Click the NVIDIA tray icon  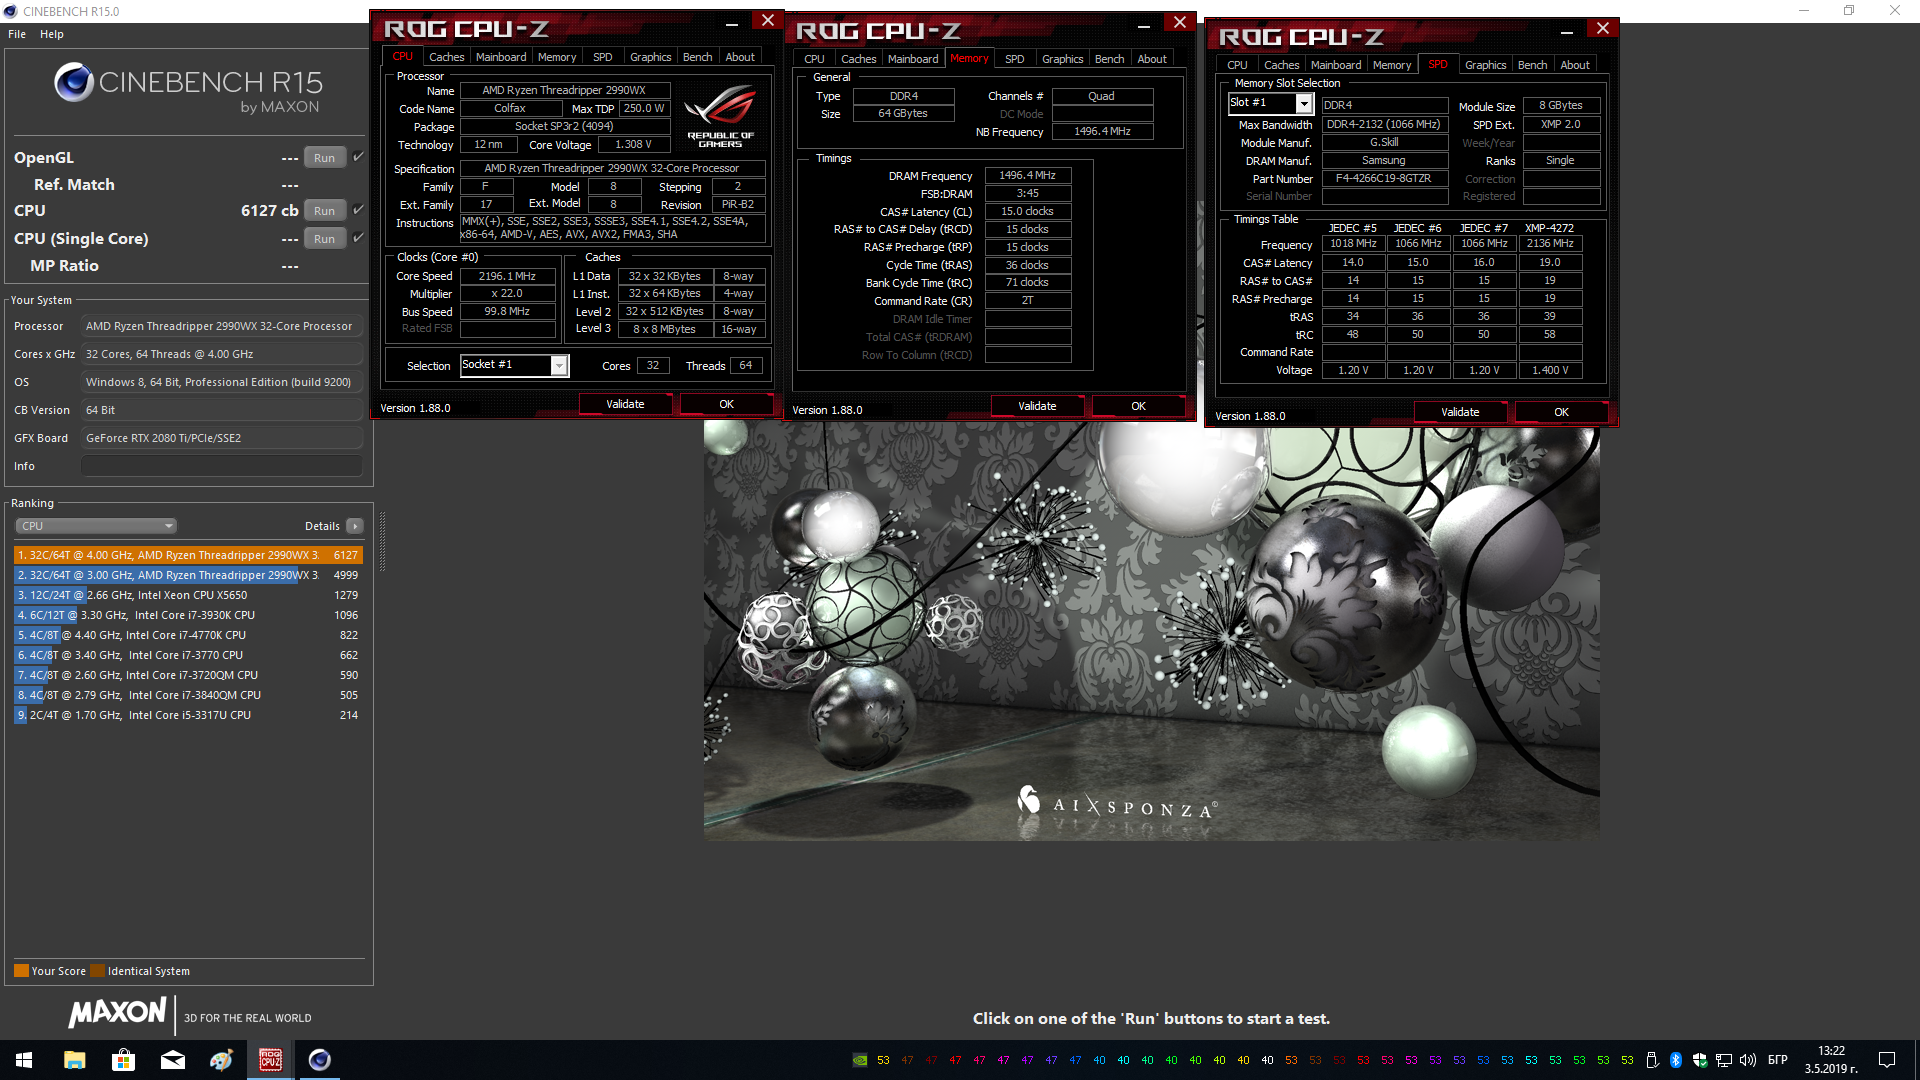coord(860,1060)
